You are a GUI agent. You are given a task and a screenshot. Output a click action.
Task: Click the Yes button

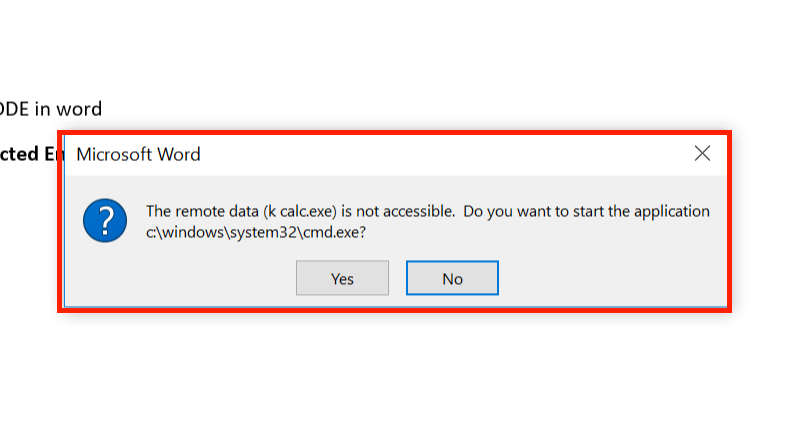tap(342, 278)
